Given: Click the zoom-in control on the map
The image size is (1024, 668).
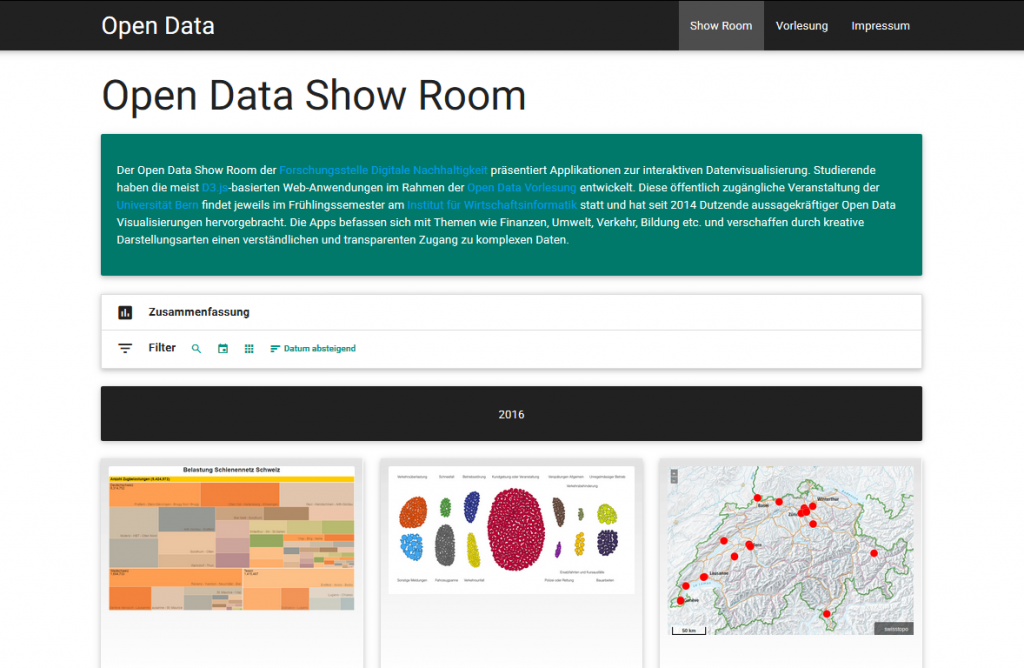Looking at the screenshot, I should 674,473.
